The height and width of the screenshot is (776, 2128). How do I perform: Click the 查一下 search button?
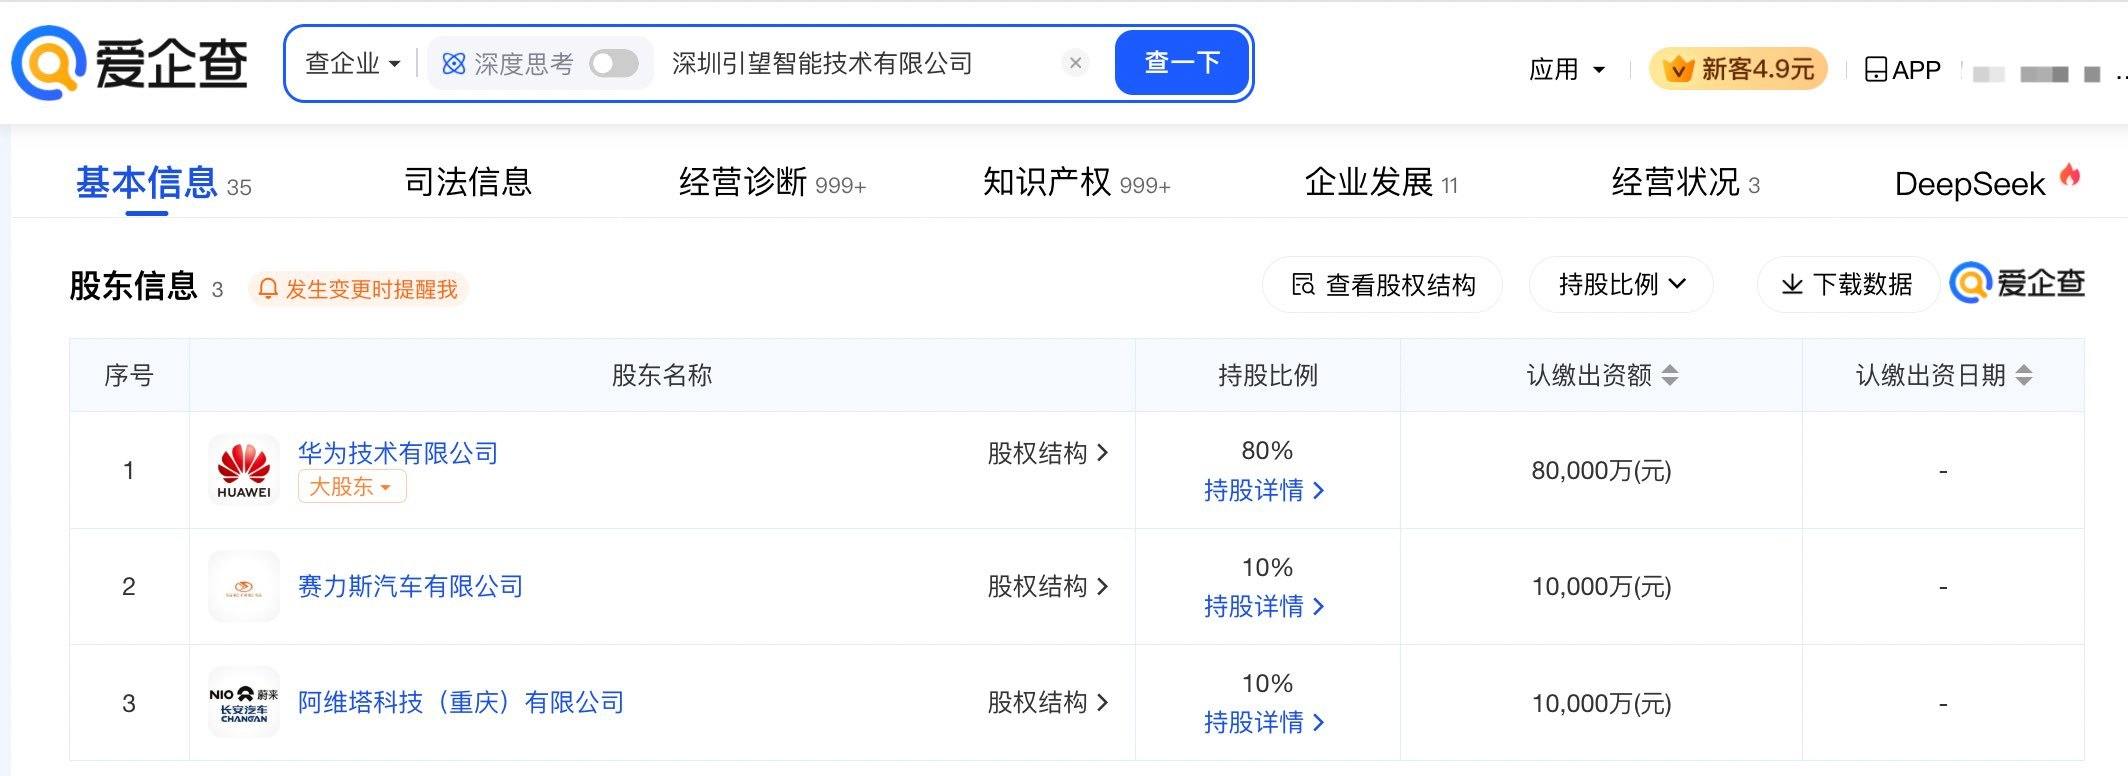click(x=1181, y=63)
